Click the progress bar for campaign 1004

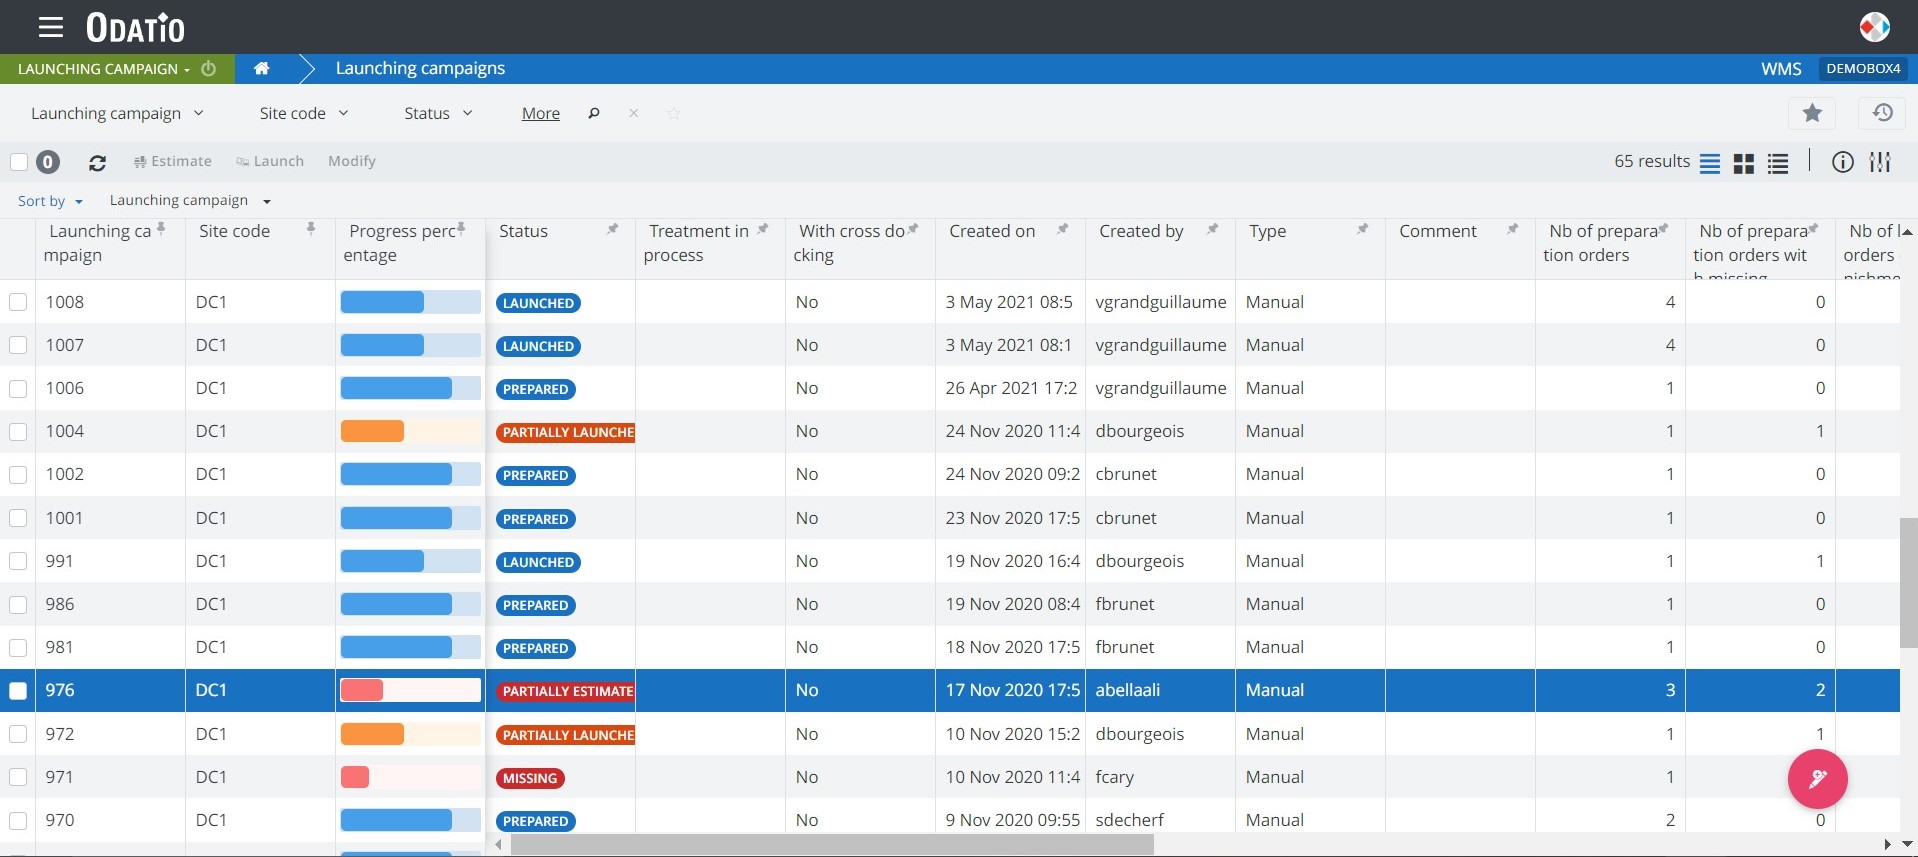(x=410, y=431)
